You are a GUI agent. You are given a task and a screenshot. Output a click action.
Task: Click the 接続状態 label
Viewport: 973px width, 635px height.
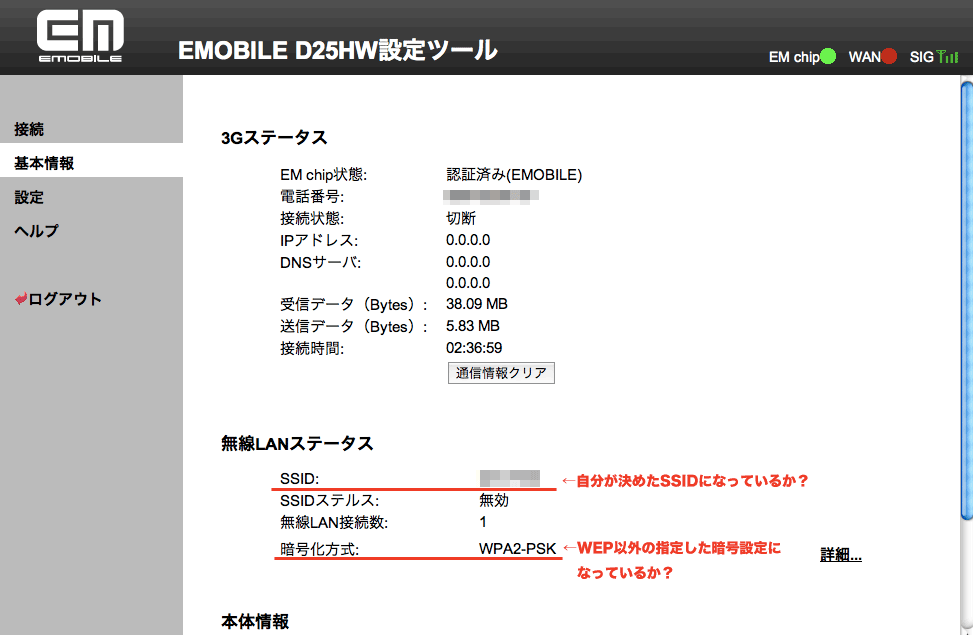[x=312, y=218]
